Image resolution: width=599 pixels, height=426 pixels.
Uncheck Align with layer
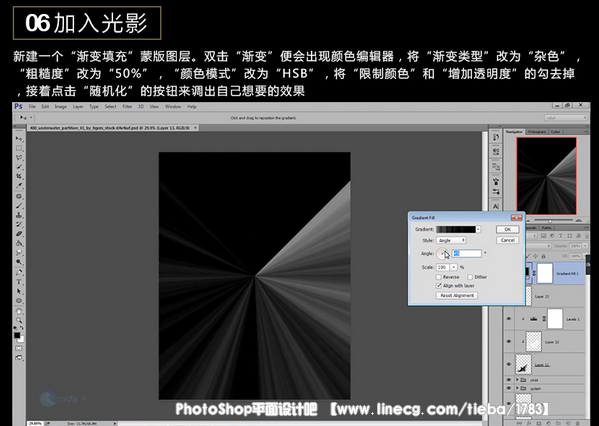439,286
